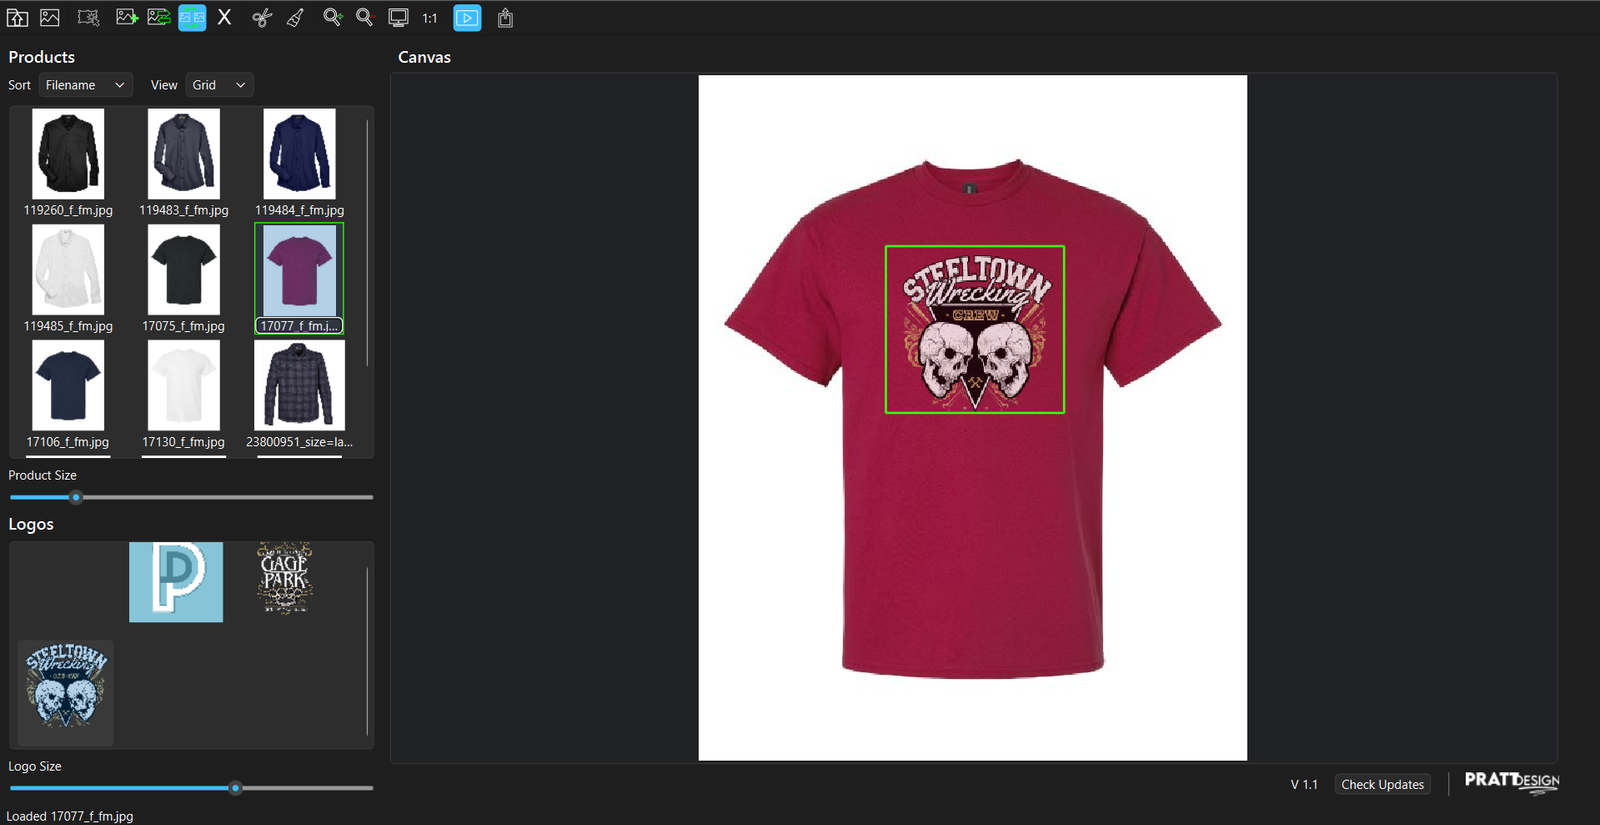Open the Sort Filename dropdown
The height and width of the screenshot is (825, 1600).
pyautogui.click(x=85, y=85)
